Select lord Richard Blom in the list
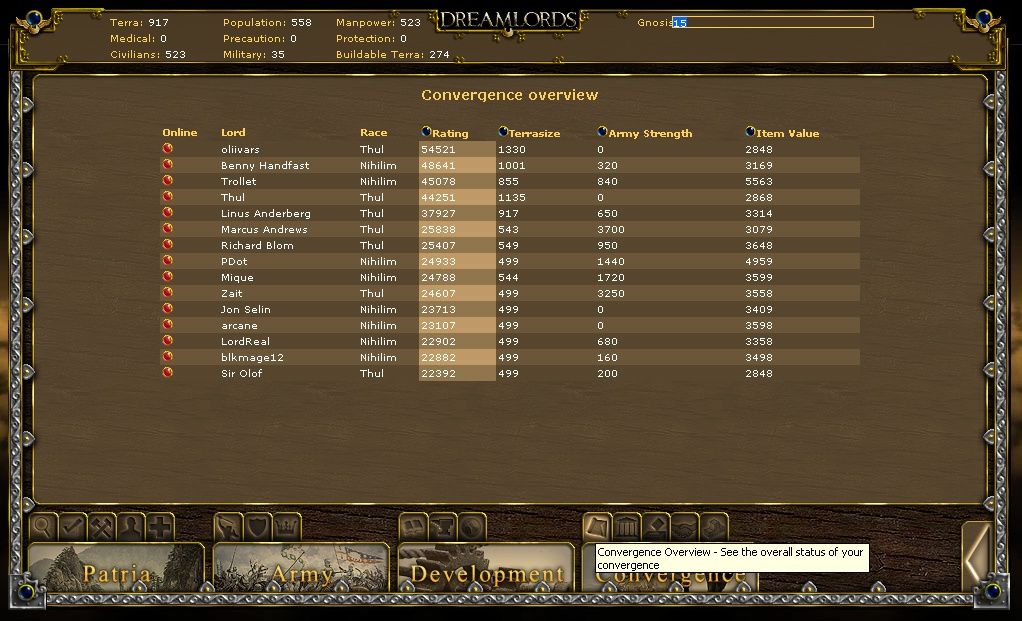Screen dimensions: 1022x621 [x=257, y=246]
